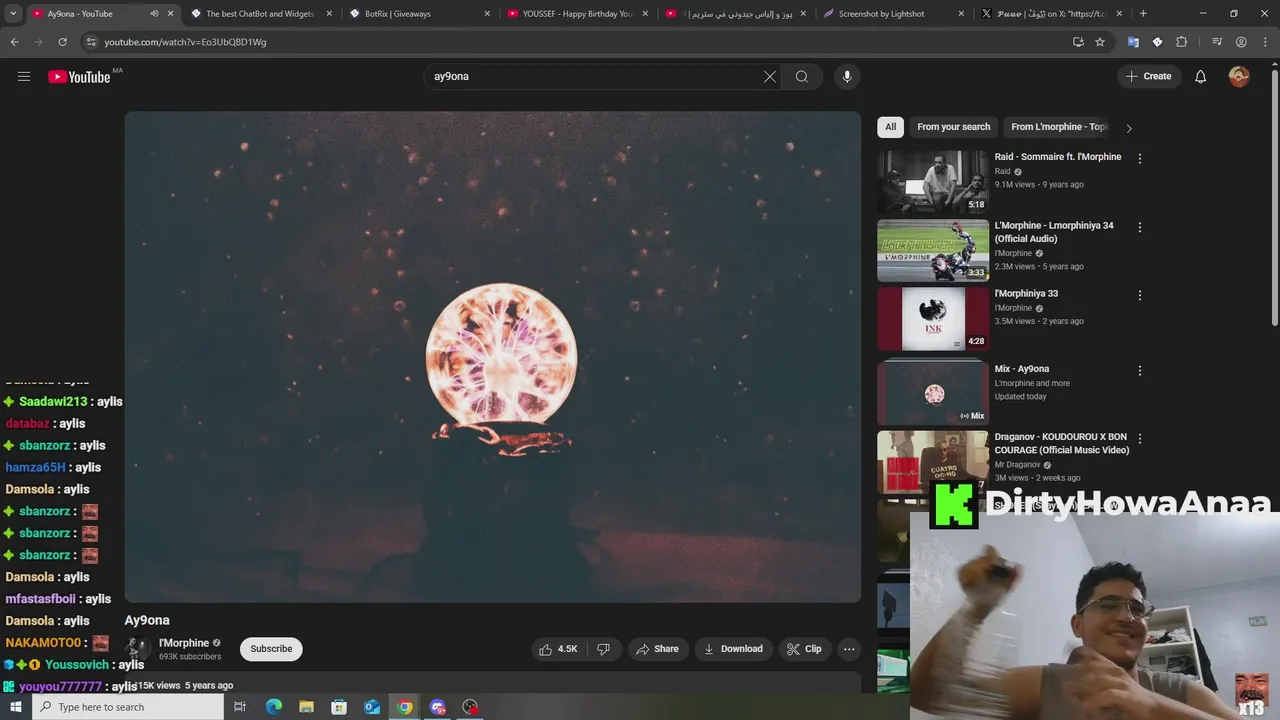Click the Create button
Viewport: 1280px width, 720px height.
1148,76
